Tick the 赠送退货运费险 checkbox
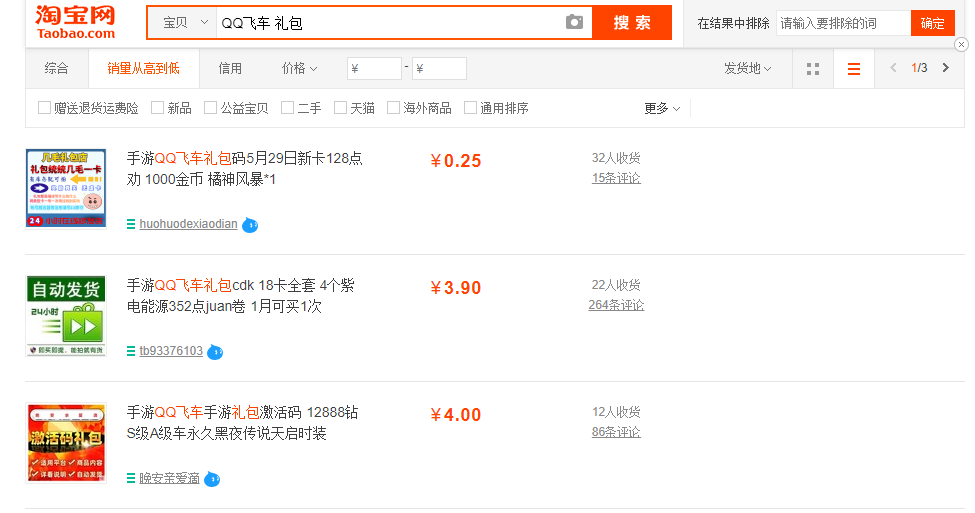Image resolution: width=975 pixels, height=513 pixels. click(44, 108)
